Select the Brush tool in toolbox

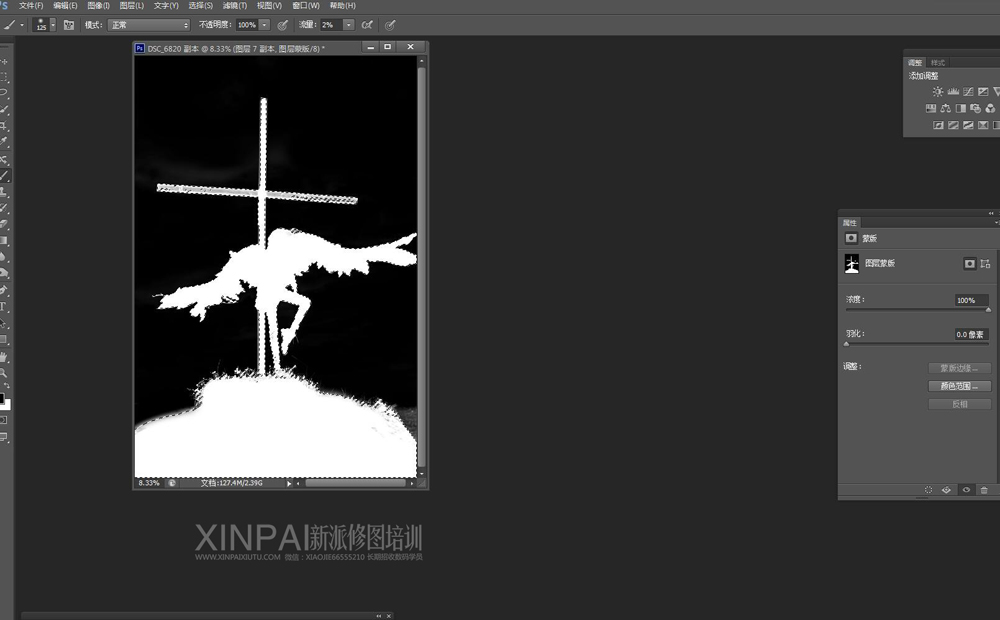4,175
